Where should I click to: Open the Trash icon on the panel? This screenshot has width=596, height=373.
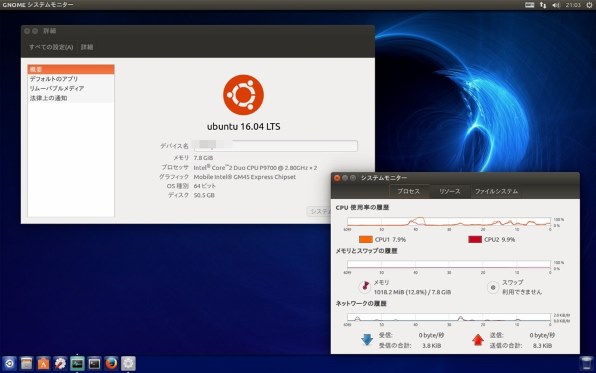pyautogui.click(x=586, y=363)
